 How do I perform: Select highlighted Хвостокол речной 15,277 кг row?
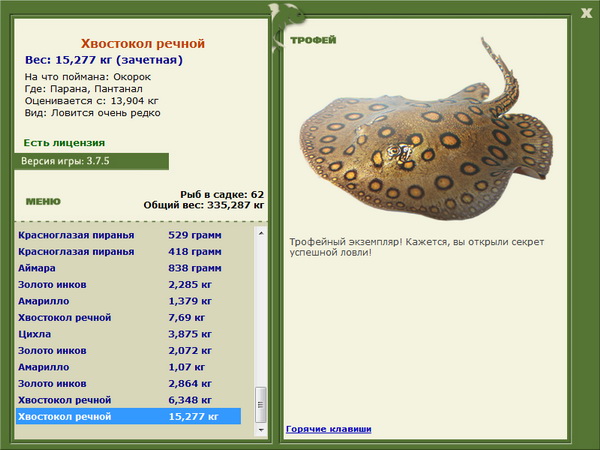pyautogui.click(x=128, y=416)
